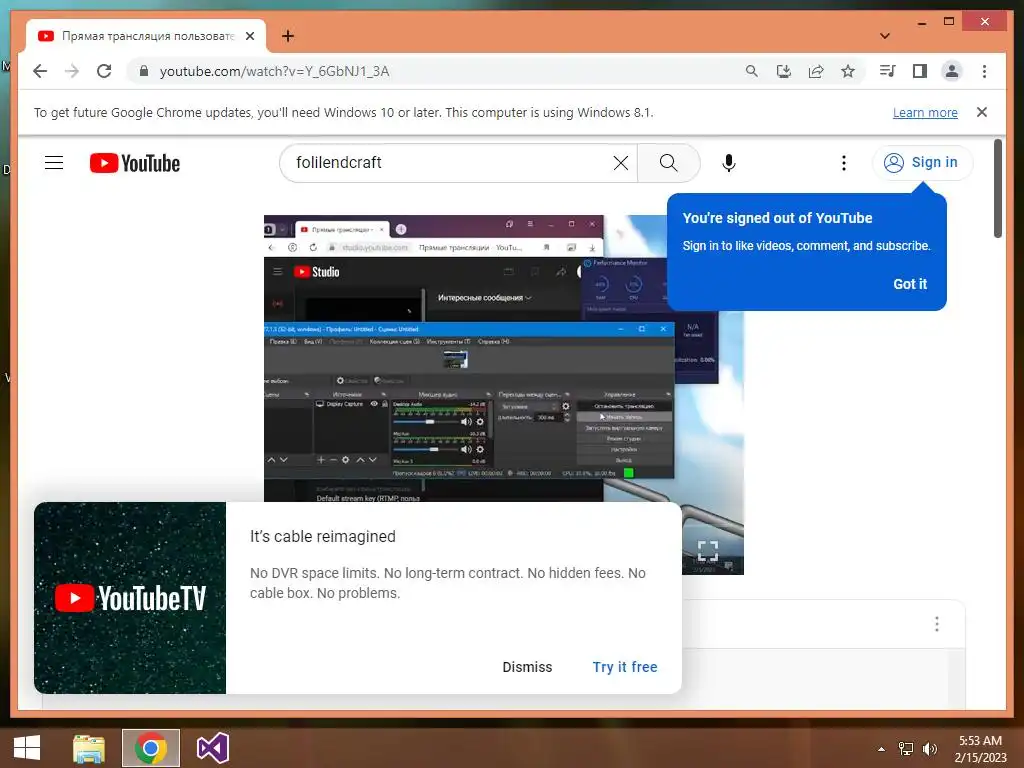Click the page vertical scrollbar
Screen dimensions: 1024x768
tap(997, 189)
